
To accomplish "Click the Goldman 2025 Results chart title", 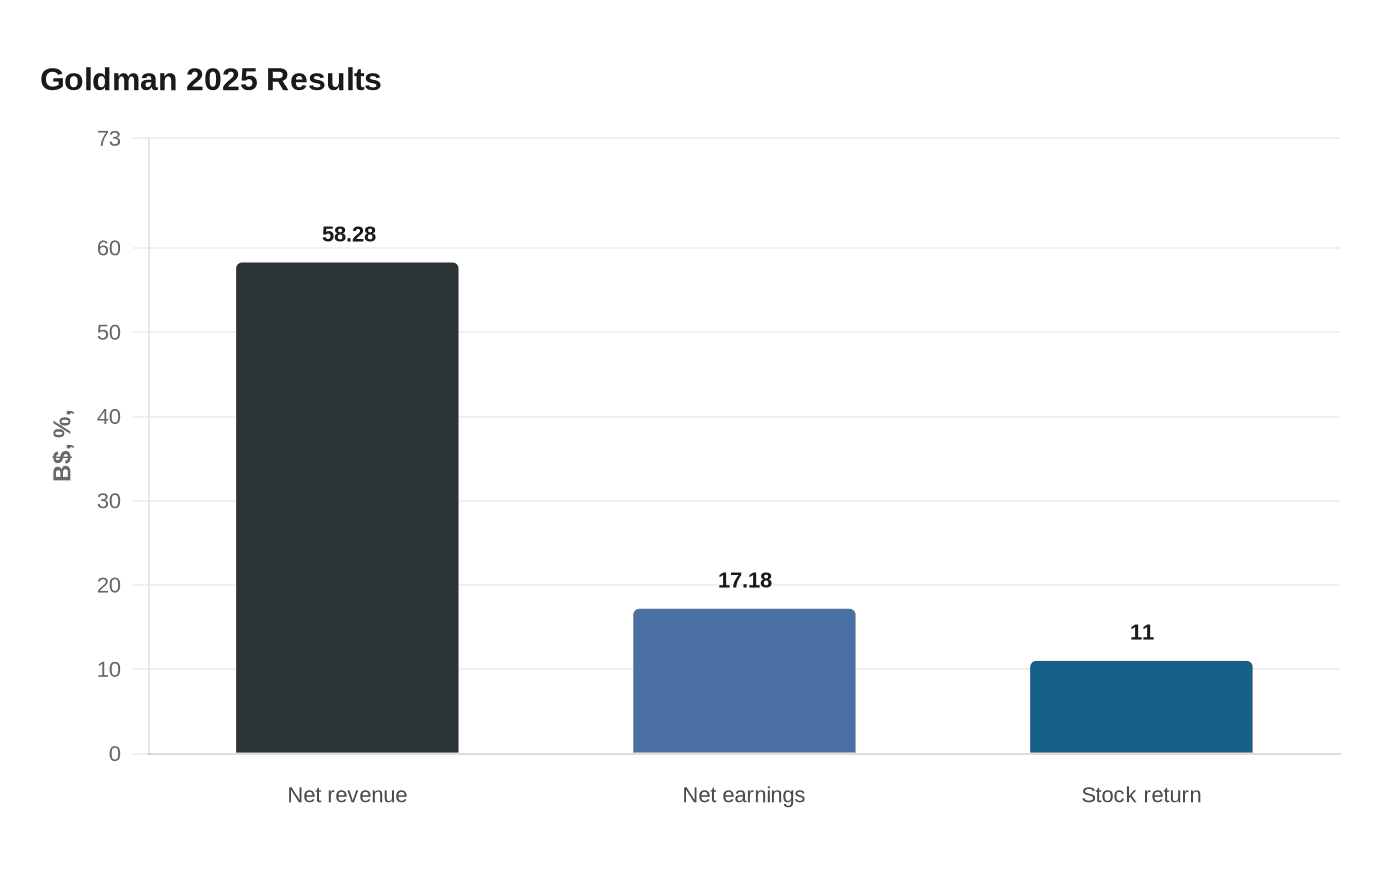I will [x=210, y=80].
